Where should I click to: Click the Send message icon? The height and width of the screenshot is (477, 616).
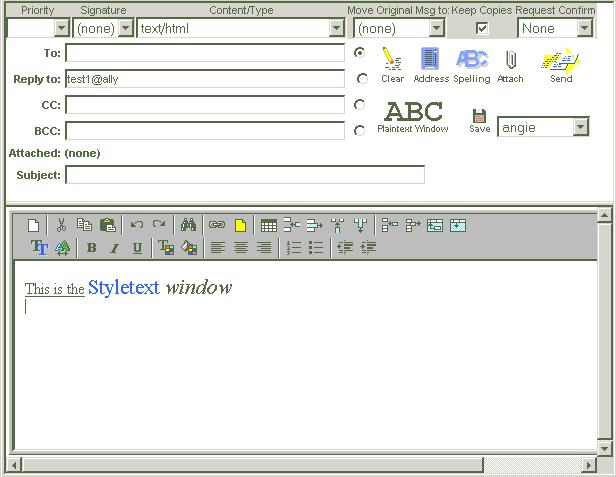[x=561, y=64]
